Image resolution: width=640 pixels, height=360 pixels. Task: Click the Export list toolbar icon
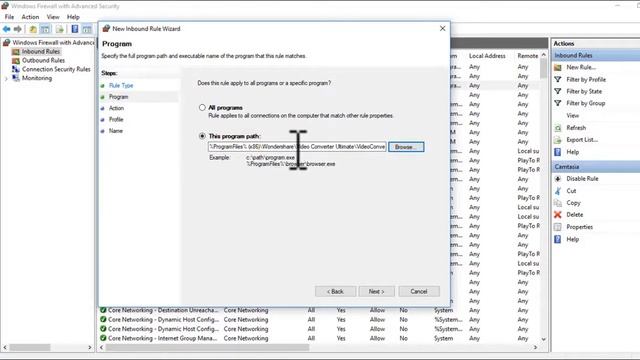pos(60,29)
